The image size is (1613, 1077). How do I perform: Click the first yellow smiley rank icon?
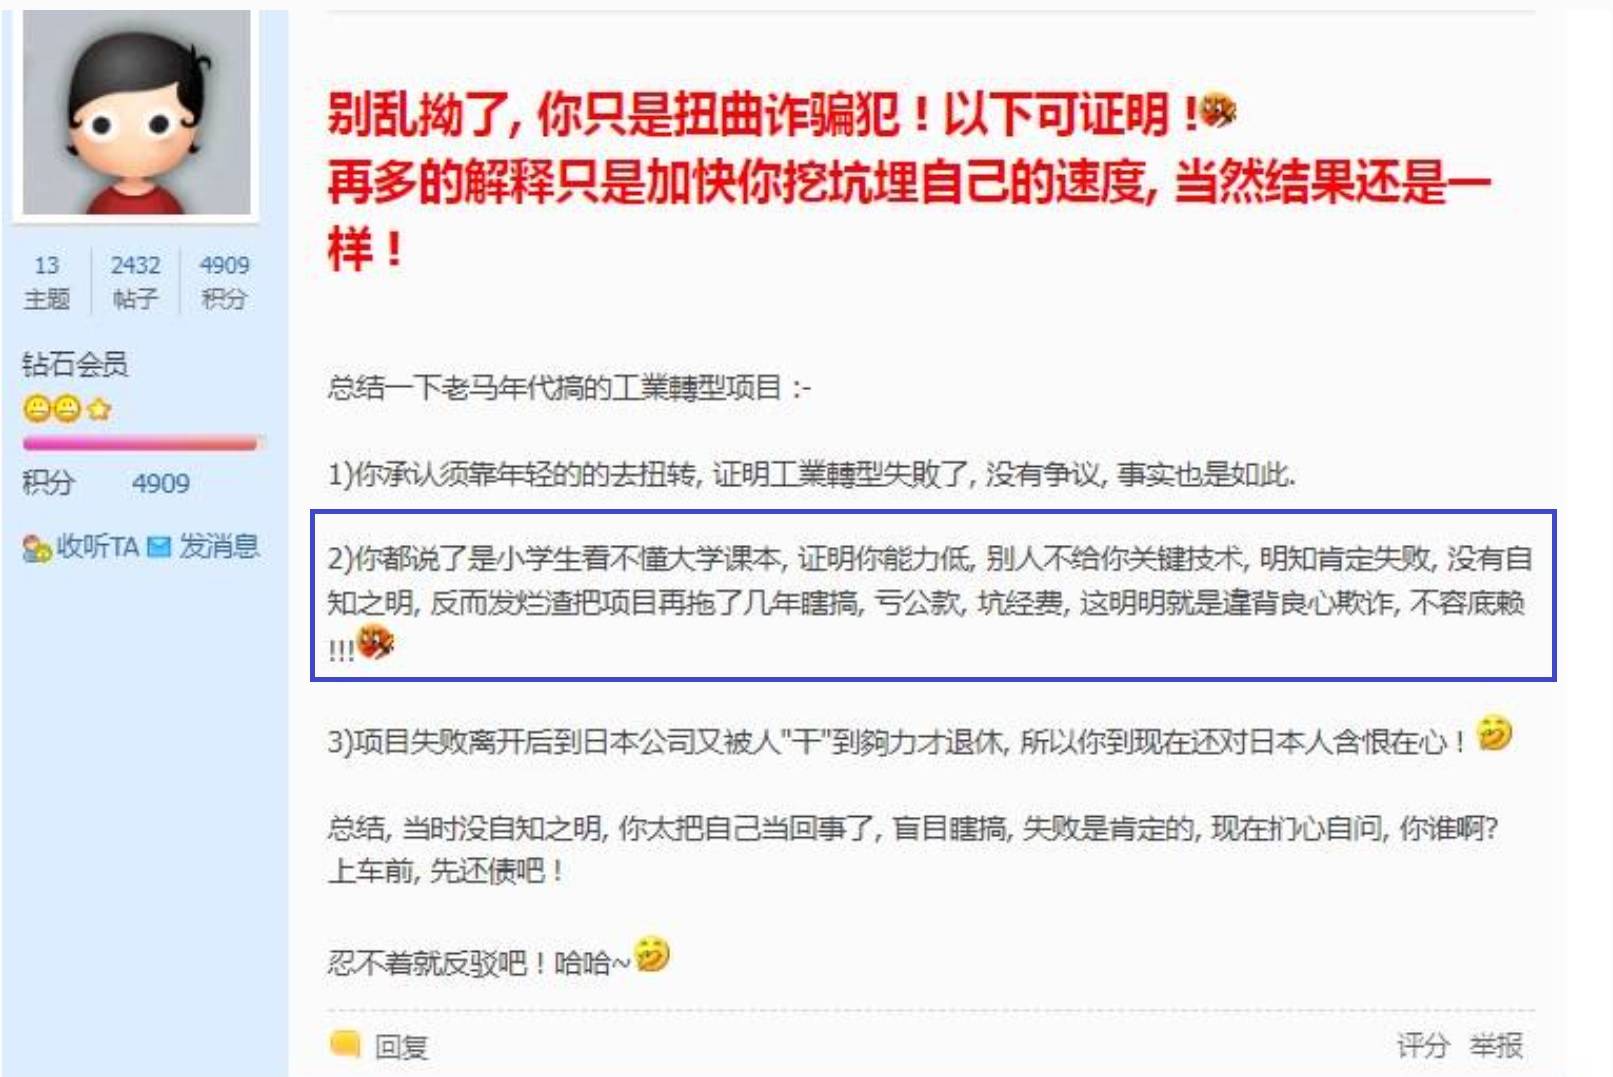coord(37,409)
